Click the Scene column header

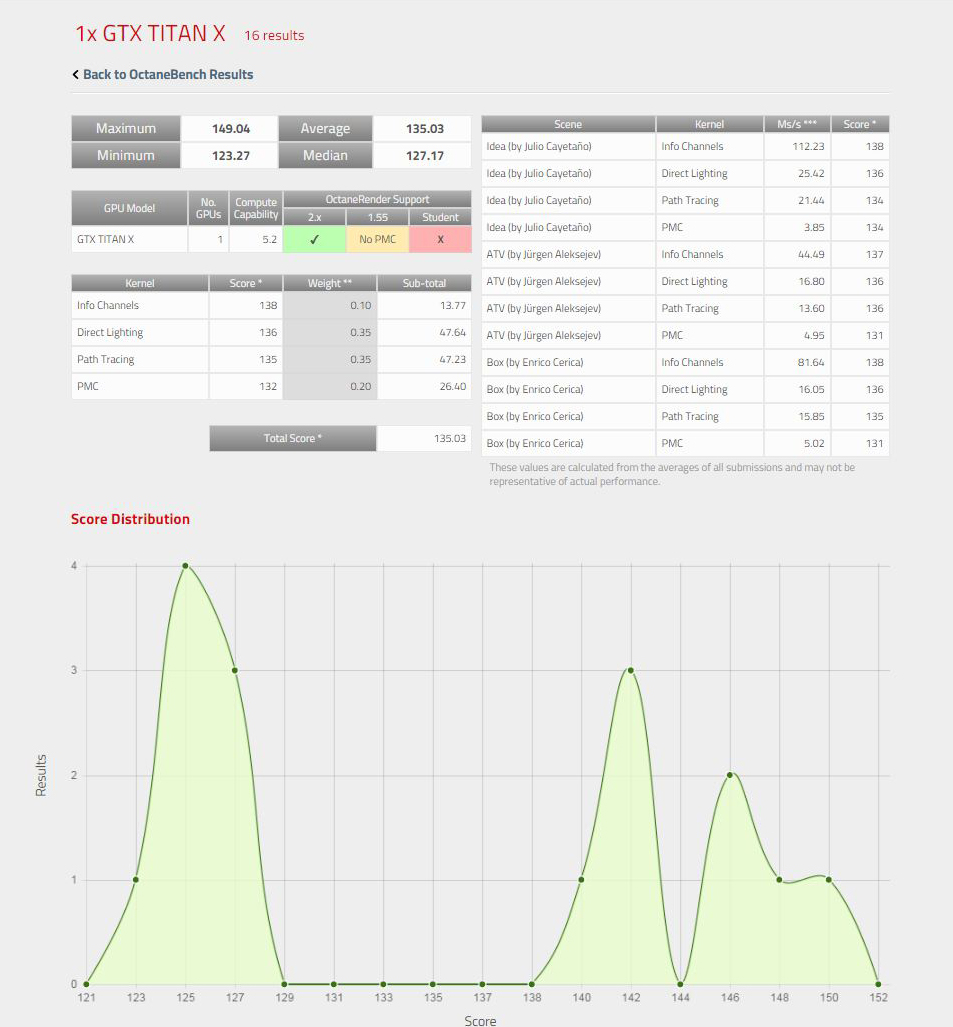(x=568, y=124)
